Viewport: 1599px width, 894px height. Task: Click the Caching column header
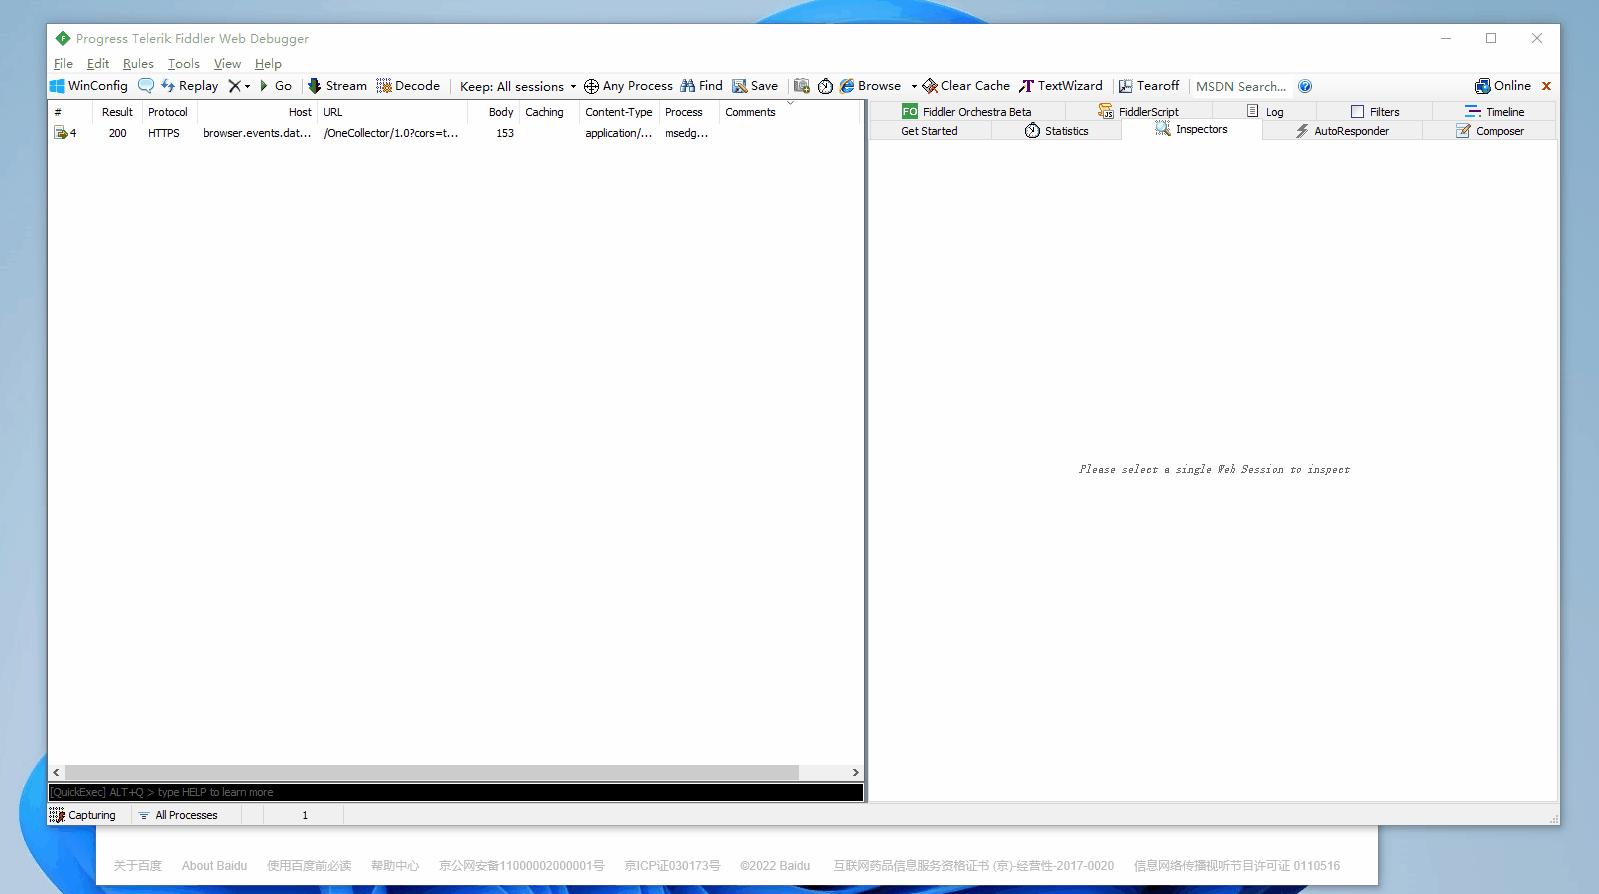[x=549, y=112]
